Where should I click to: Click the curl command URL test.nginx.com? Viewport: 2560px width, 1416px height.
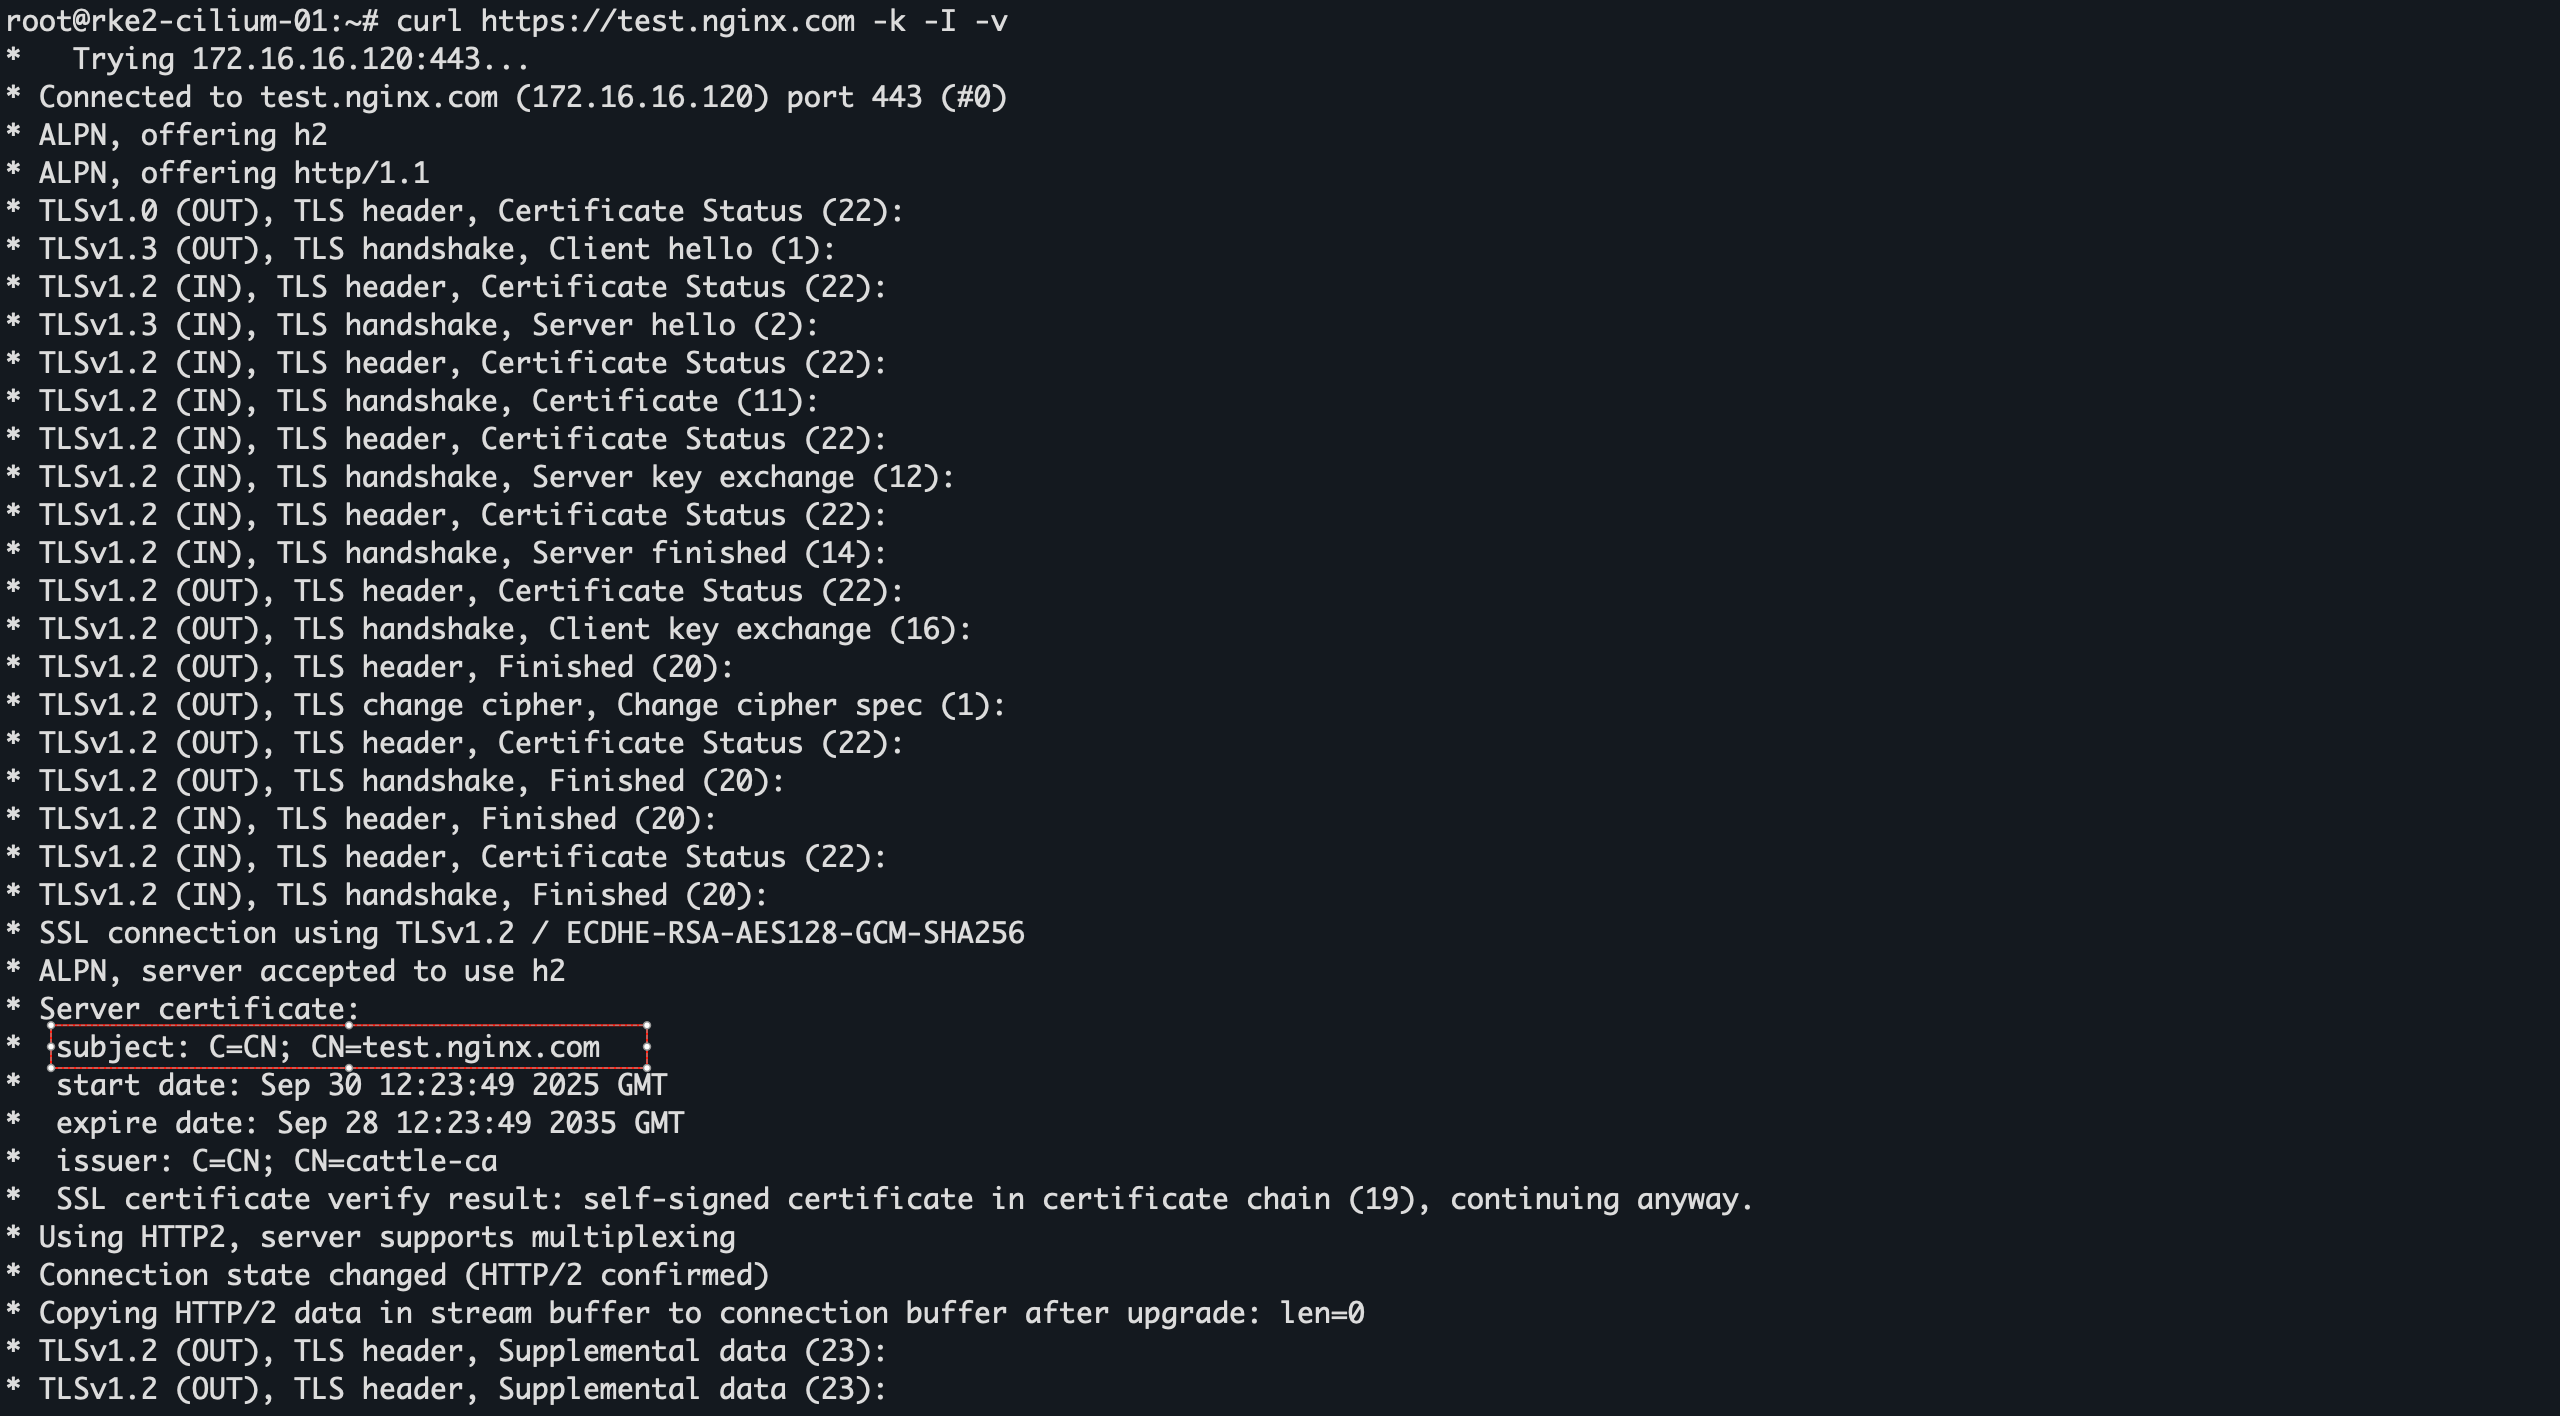tap(736, 20)
